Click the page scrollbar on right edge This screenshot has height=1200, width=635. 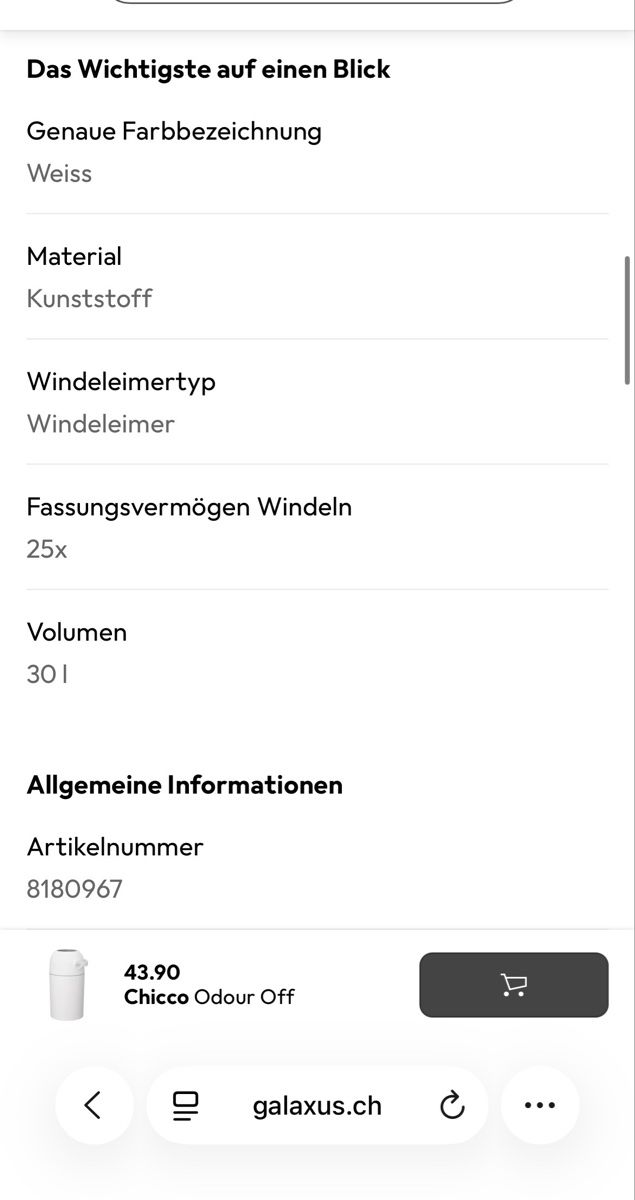pos(628,320)
